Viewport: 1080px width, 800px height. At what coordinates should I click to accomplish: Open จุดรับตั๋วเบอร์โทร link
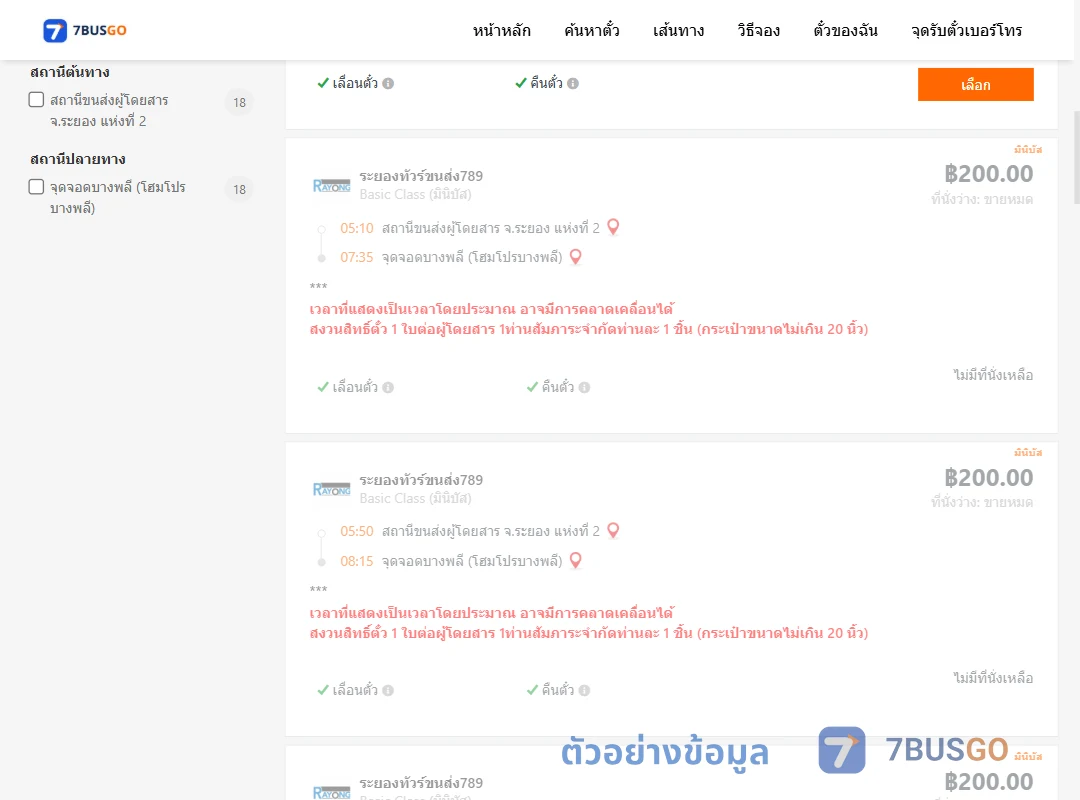point(966,30)
